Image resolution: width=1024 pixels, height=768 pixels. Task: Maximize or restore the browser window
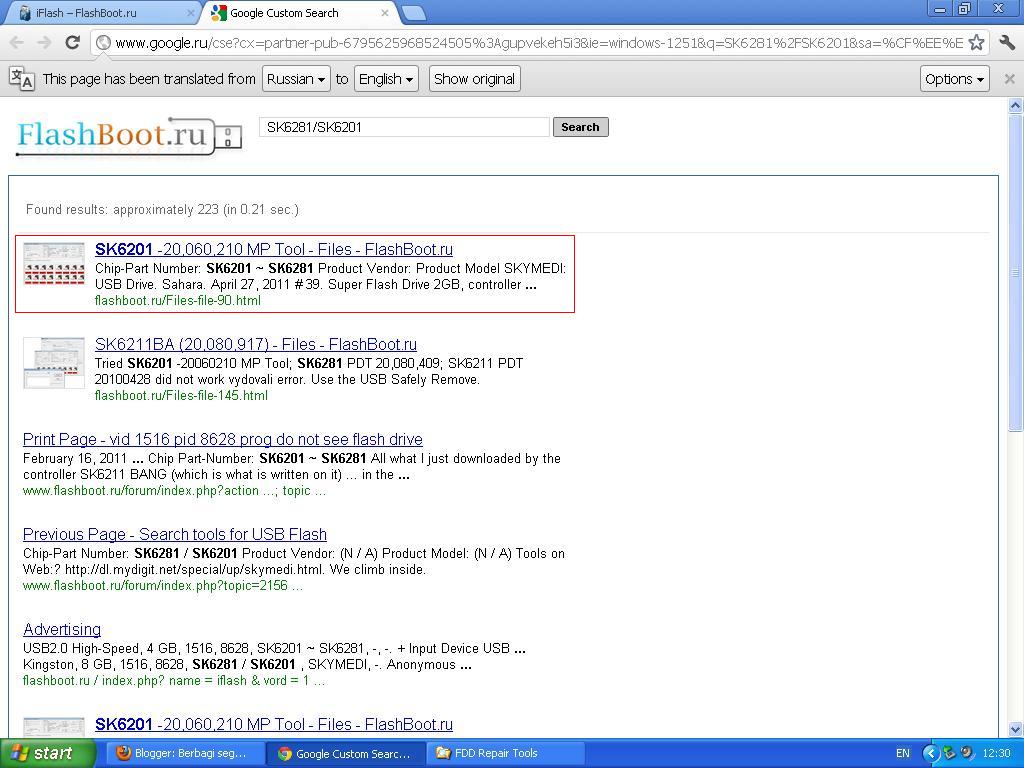pos(964,8)
